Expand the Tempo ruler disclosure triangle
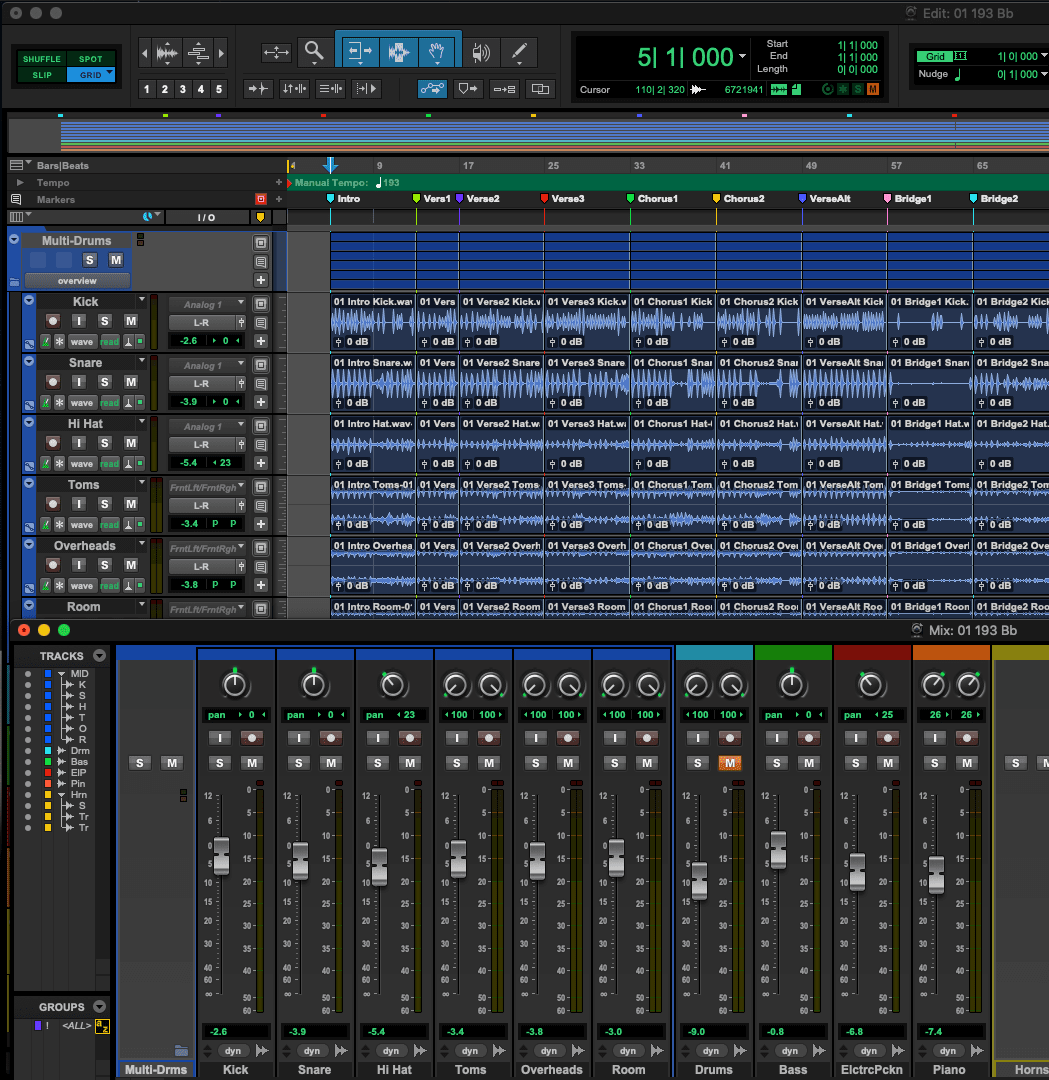This screenshot has height=1080, width=1049. tap(19, 183)
